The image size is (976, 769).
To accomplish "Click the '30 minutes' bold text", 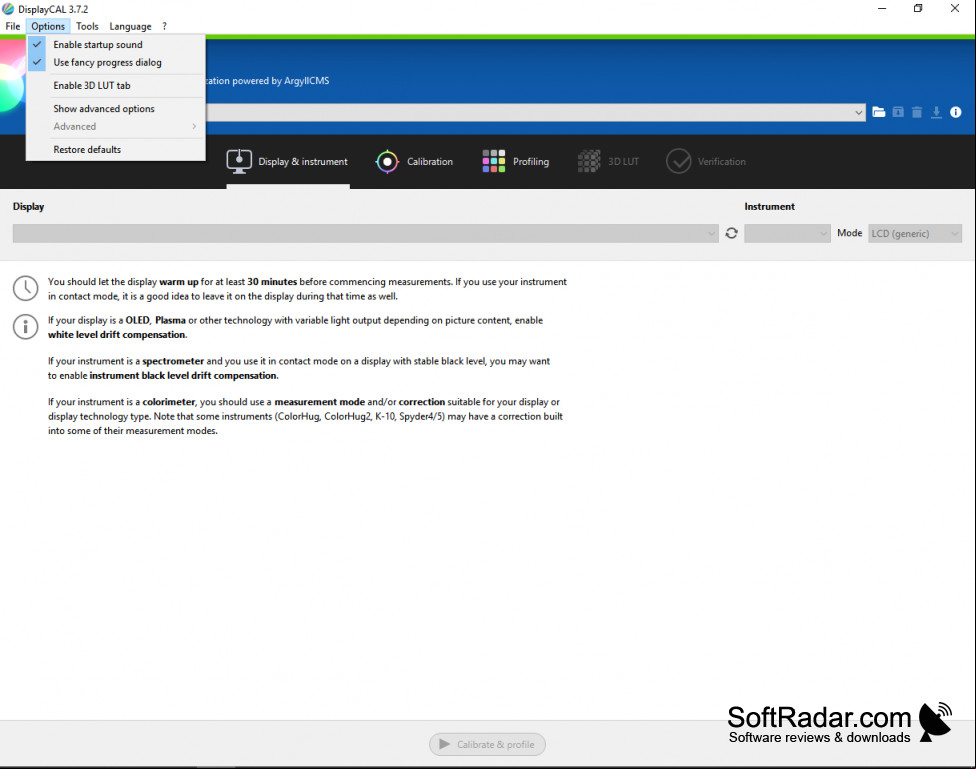I will click(272, 281).
